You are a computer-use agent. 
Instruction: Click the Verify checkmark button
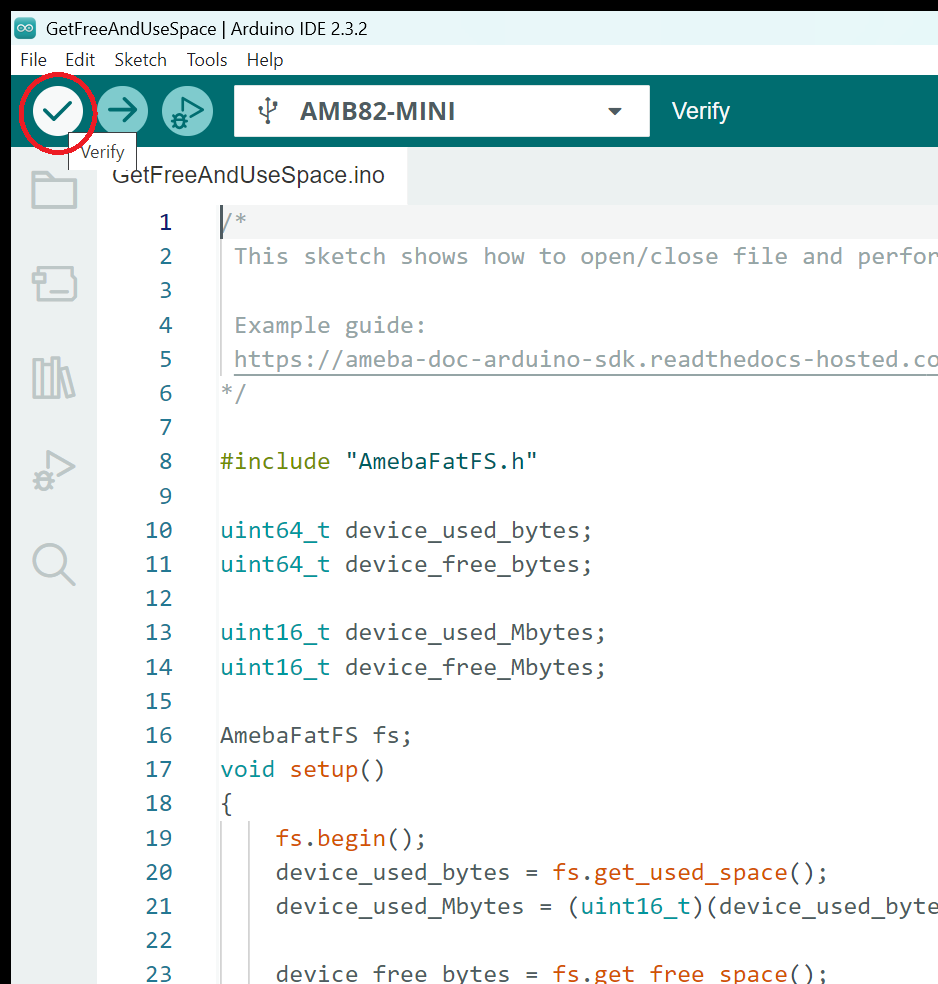57,111
